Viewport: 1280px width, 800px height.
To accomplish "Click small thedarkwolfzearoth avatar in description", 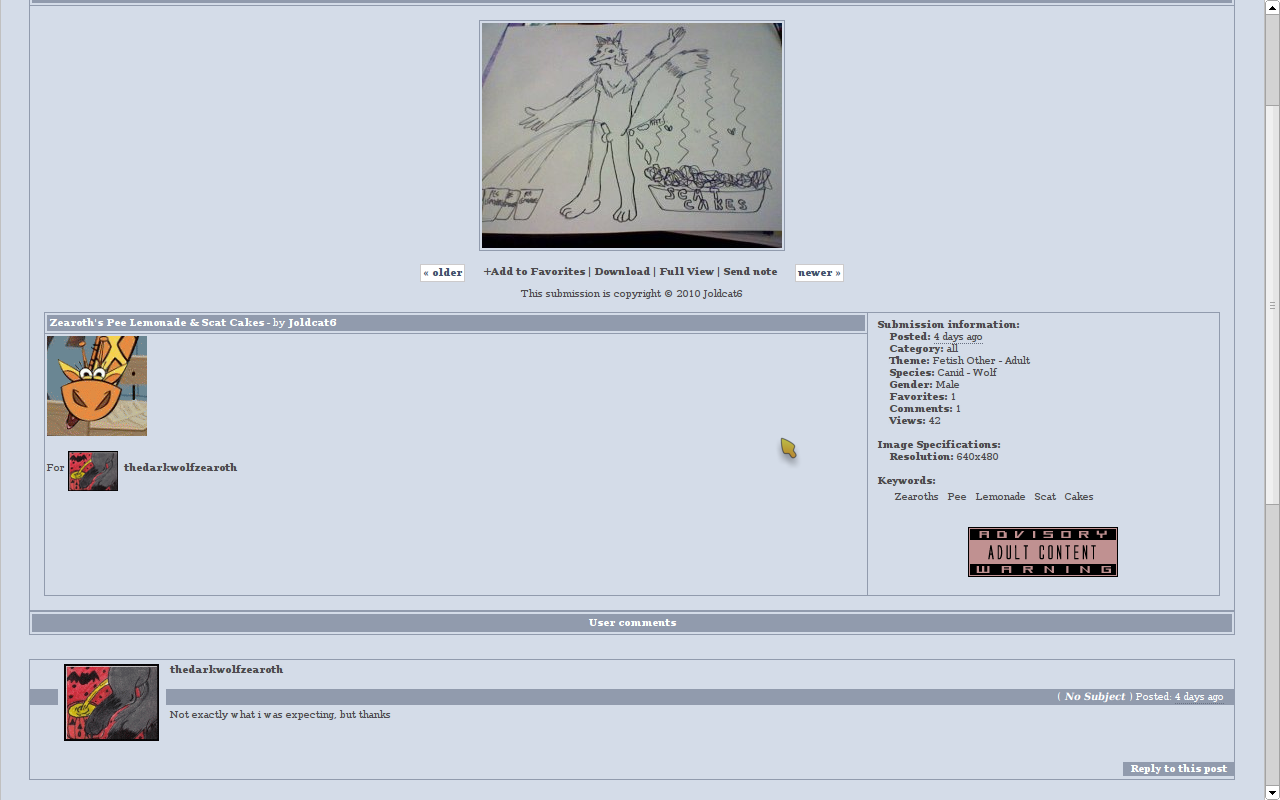I will click(x=93, y=471).
